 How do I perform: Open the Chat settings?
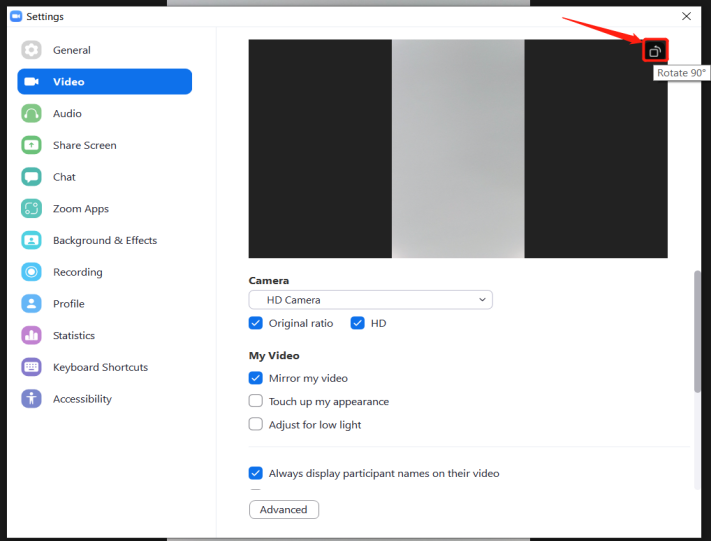[x=104, y=177]
